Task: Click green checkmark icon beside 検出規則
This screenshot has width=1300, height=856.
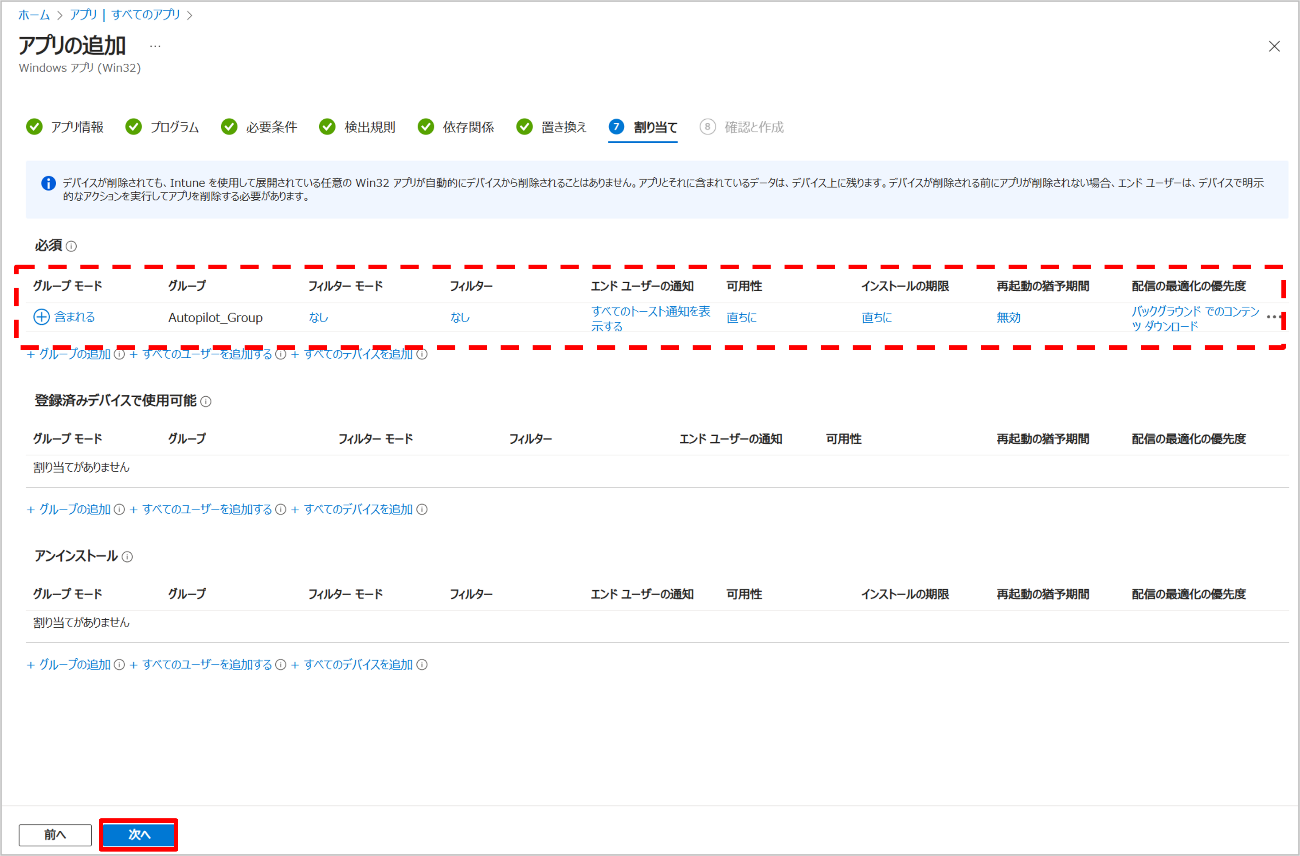Action: (327, 127)
